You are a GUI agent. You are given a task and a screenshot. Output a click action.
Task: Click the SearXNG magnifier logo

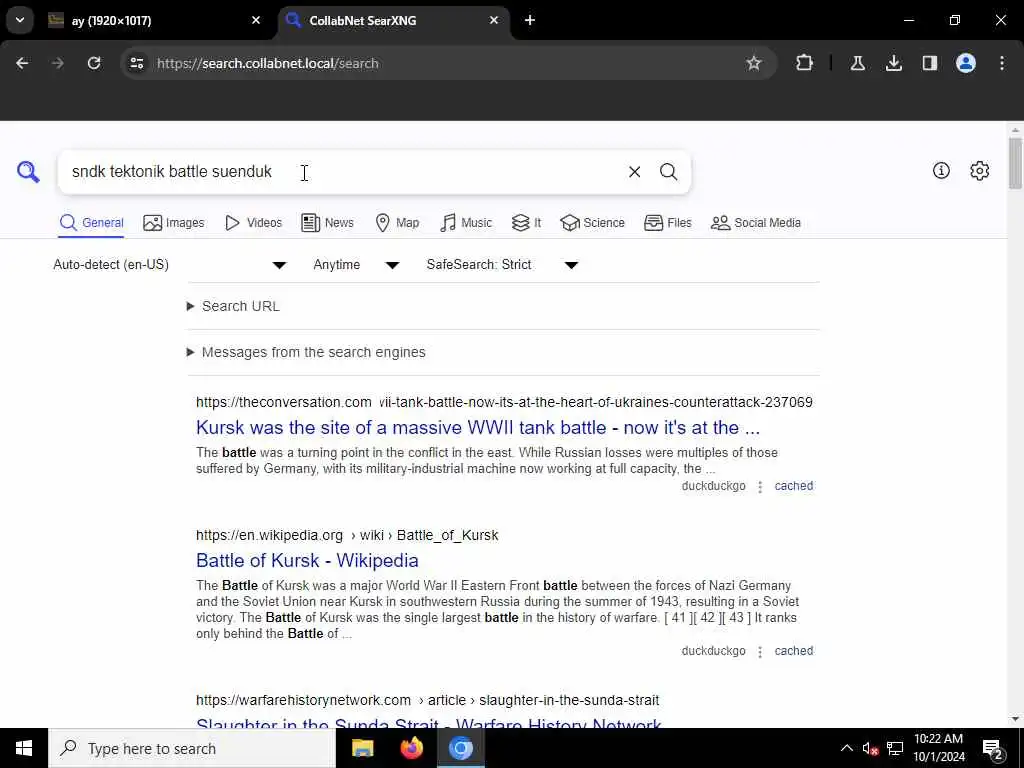coord(28,172)
